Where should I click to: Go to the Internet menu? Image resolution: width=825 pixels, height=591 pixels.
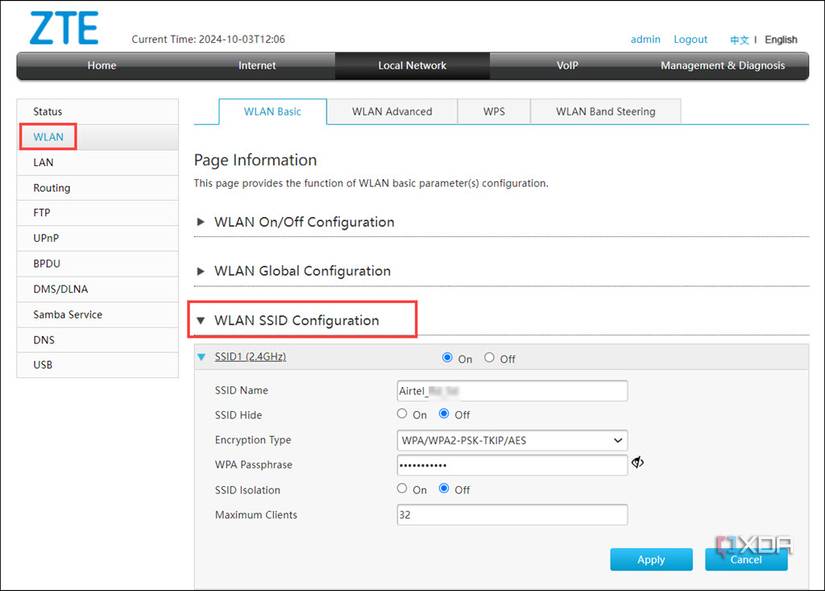point(256,65)
